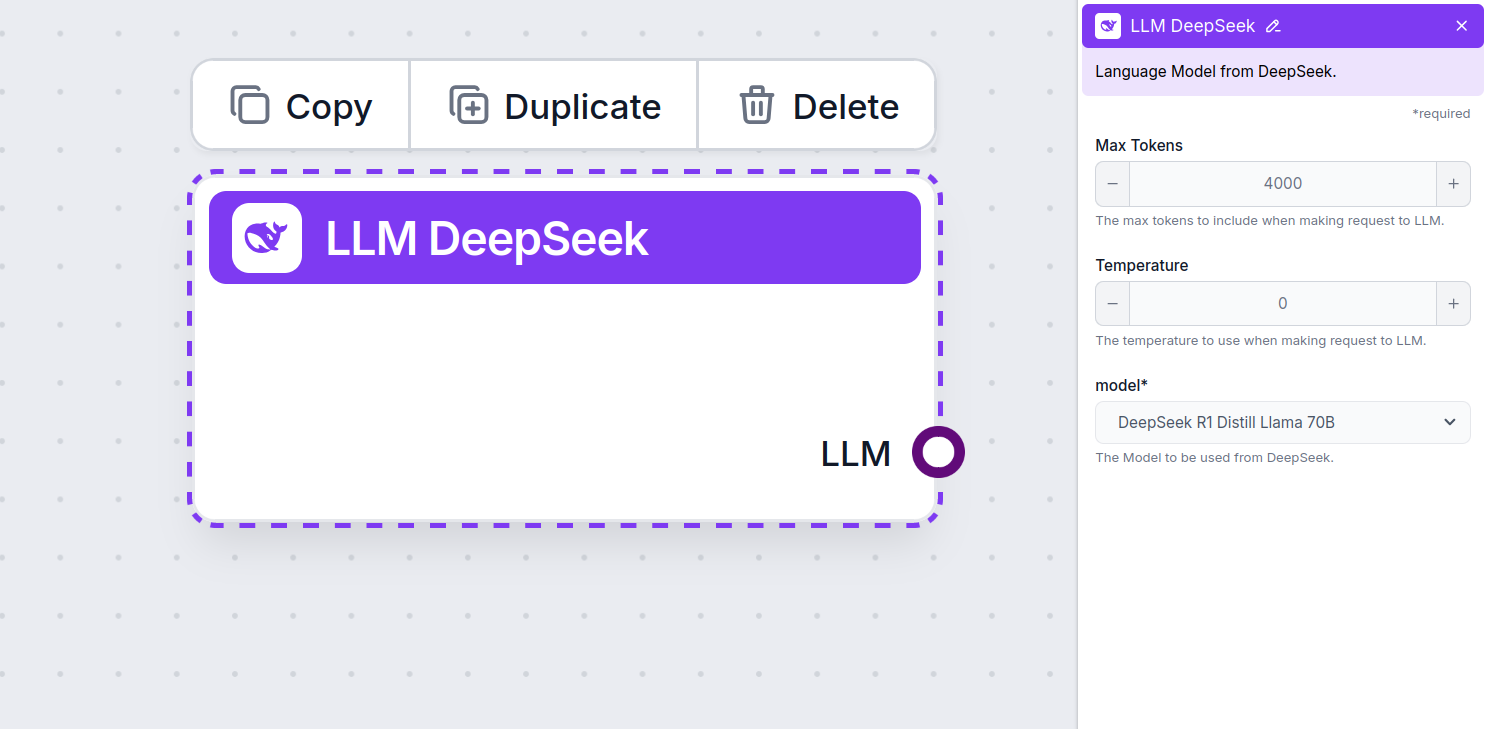This screenshot has height=729, width=1487.
Task: Click the minus icon to lower Max Tokens
Action: 1112,184
